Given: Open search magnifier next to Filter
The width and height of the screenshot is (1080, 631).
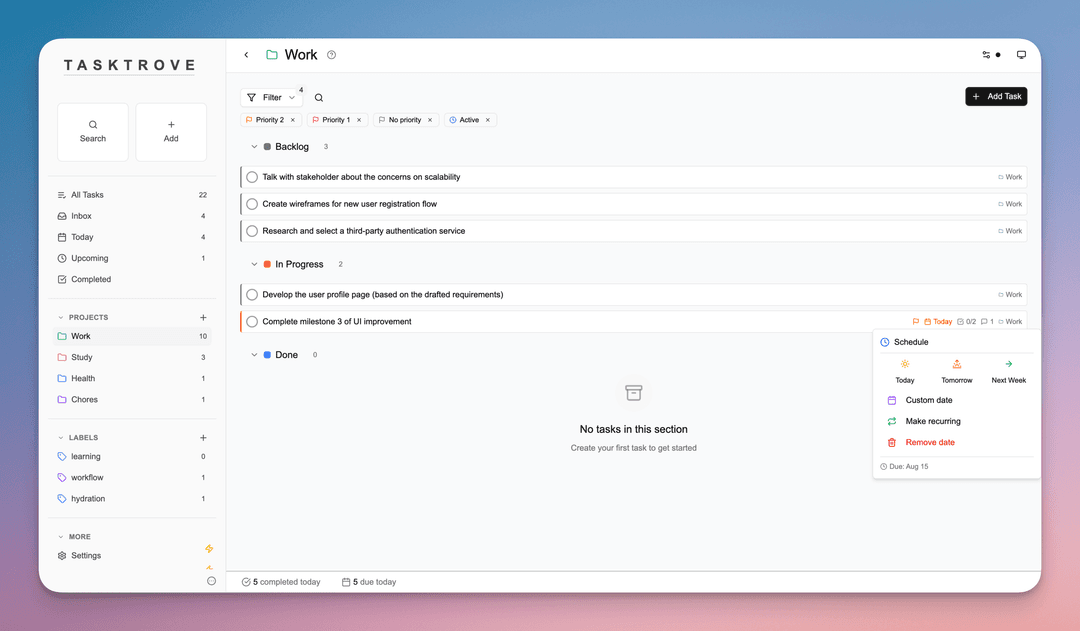Looking at the screenshot, I should (x=319, y=98).
